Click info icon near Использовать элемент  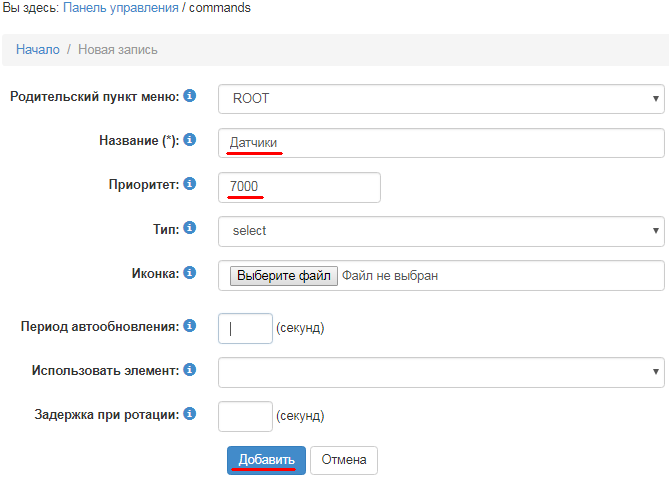[x=190, y=370]
